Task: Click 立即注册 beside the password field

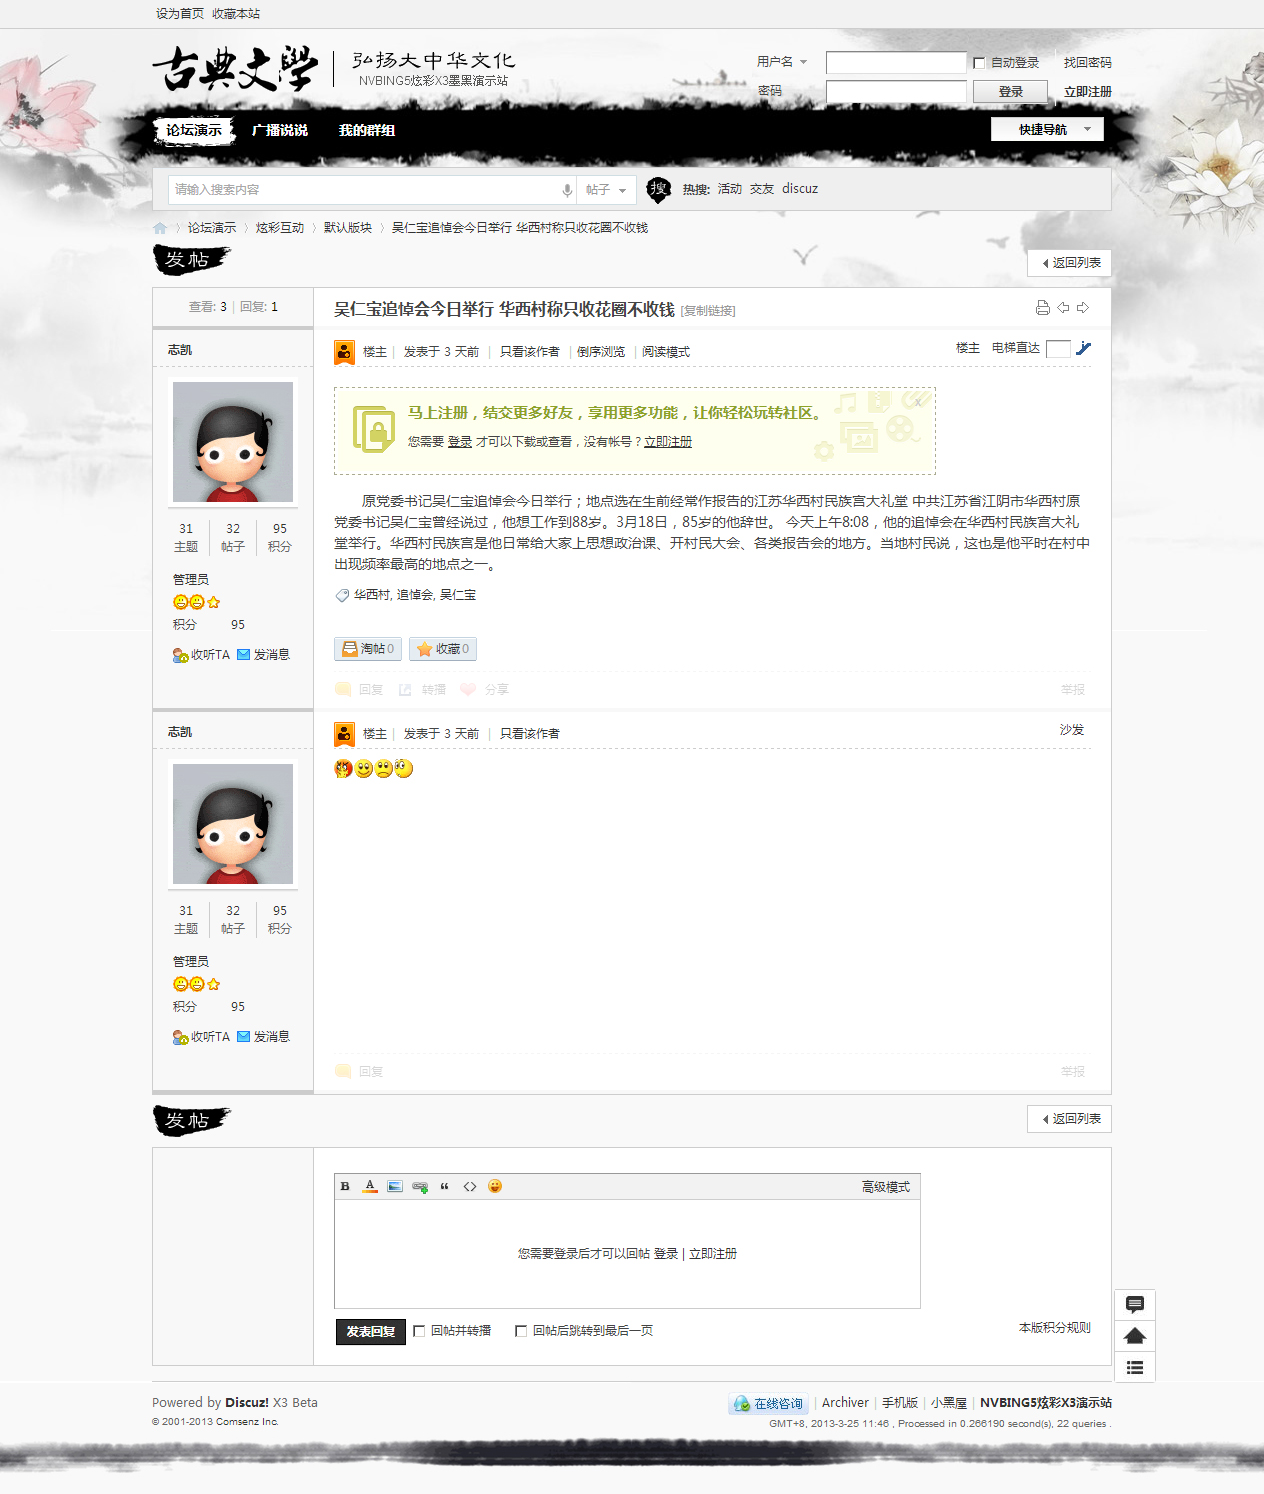Action: (1088, 92)
